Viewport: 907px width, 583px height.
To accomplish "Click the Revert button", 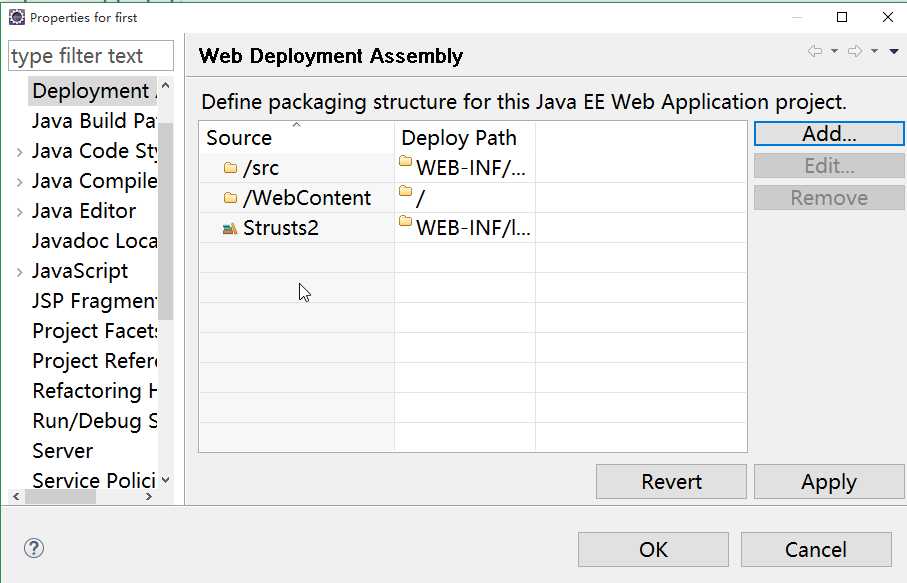I will pos(671,482).
